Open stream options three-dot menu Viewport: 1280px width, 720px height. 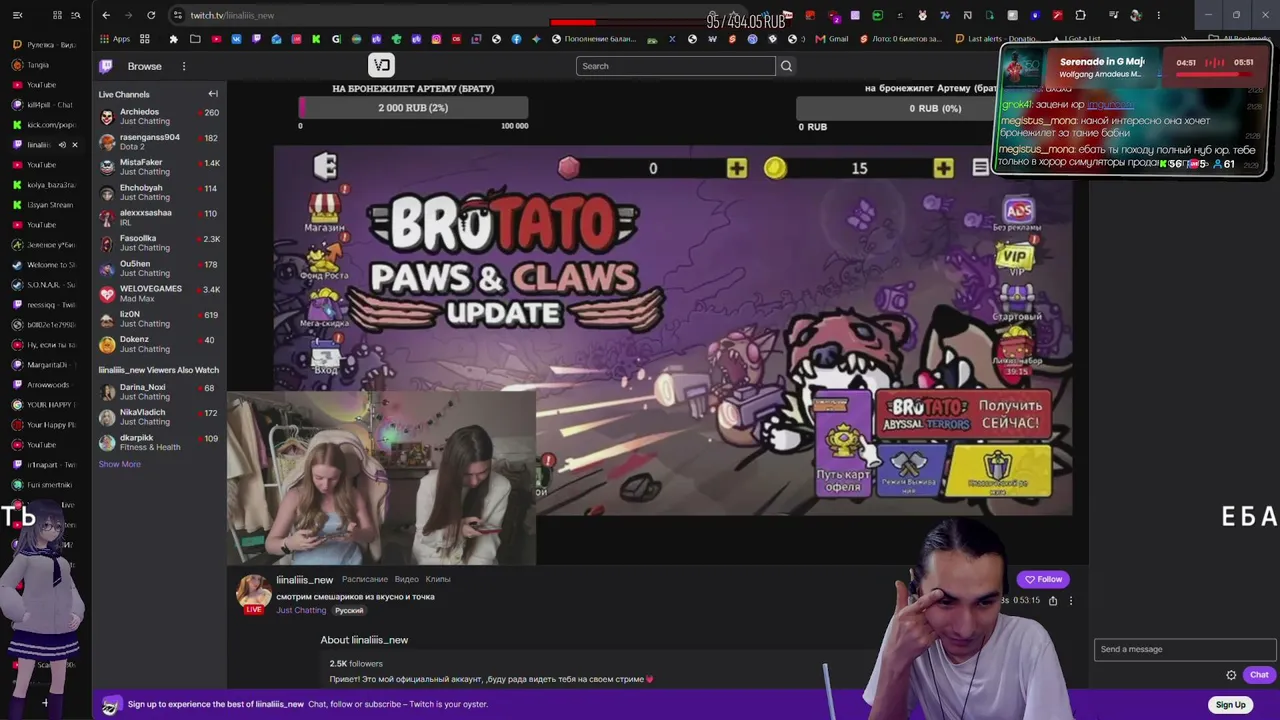click(1071, 601)
